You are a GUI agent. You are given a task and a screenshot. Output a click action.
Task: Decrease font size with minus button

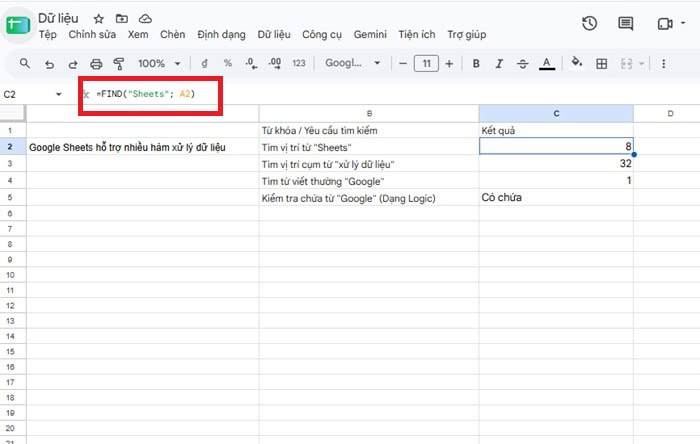coord(403,63)
